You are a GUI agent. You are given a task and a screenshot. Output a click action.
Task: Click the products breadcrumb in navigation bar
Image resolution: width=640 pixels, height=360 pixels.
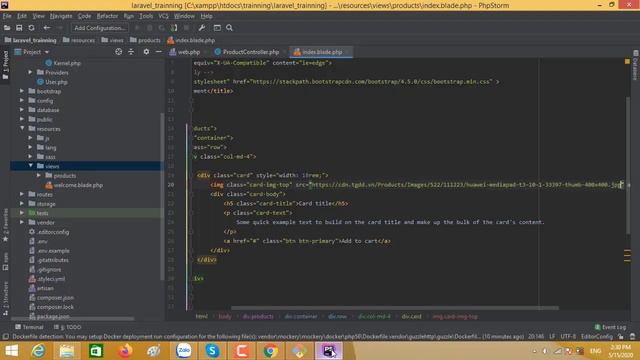(145, 40)
